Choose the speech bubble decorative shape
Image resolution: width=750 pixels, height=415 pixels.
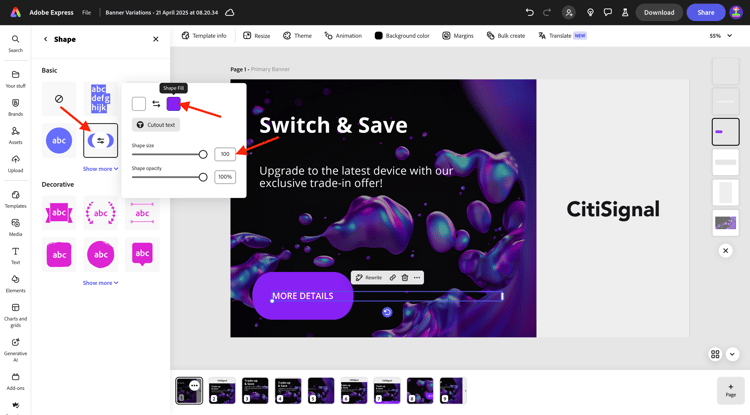click(142, 254)
